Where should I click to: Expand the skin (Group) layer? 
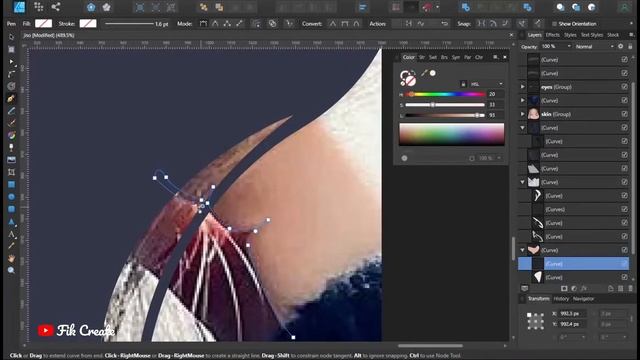click(522, 114)
